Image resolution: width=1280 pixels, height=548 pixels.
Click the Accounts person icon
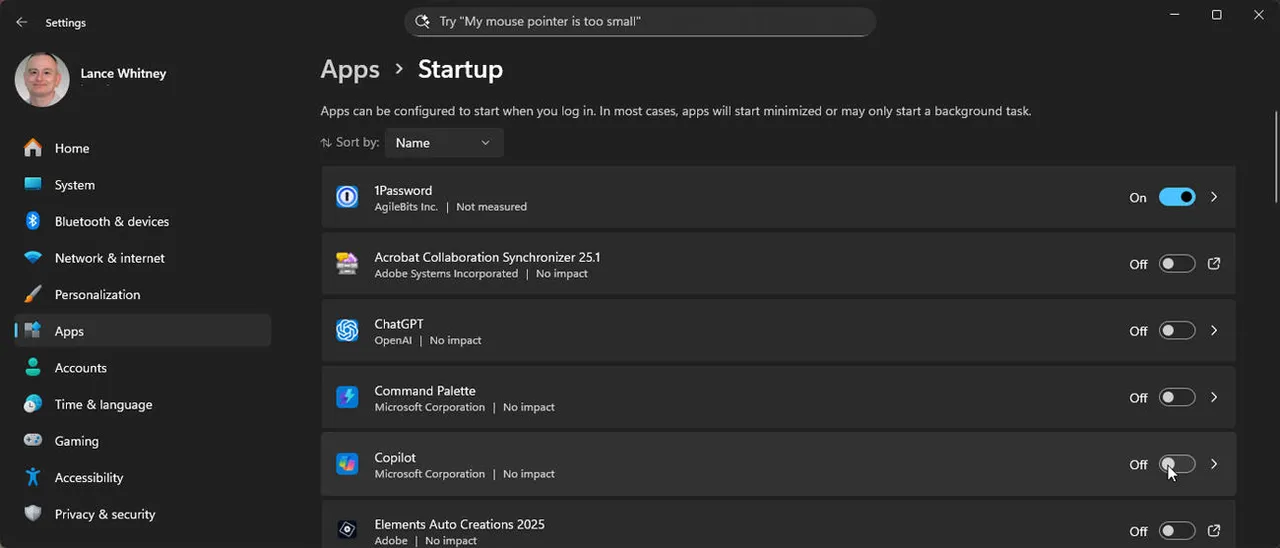pyautogui.click(x=33, y=368)
